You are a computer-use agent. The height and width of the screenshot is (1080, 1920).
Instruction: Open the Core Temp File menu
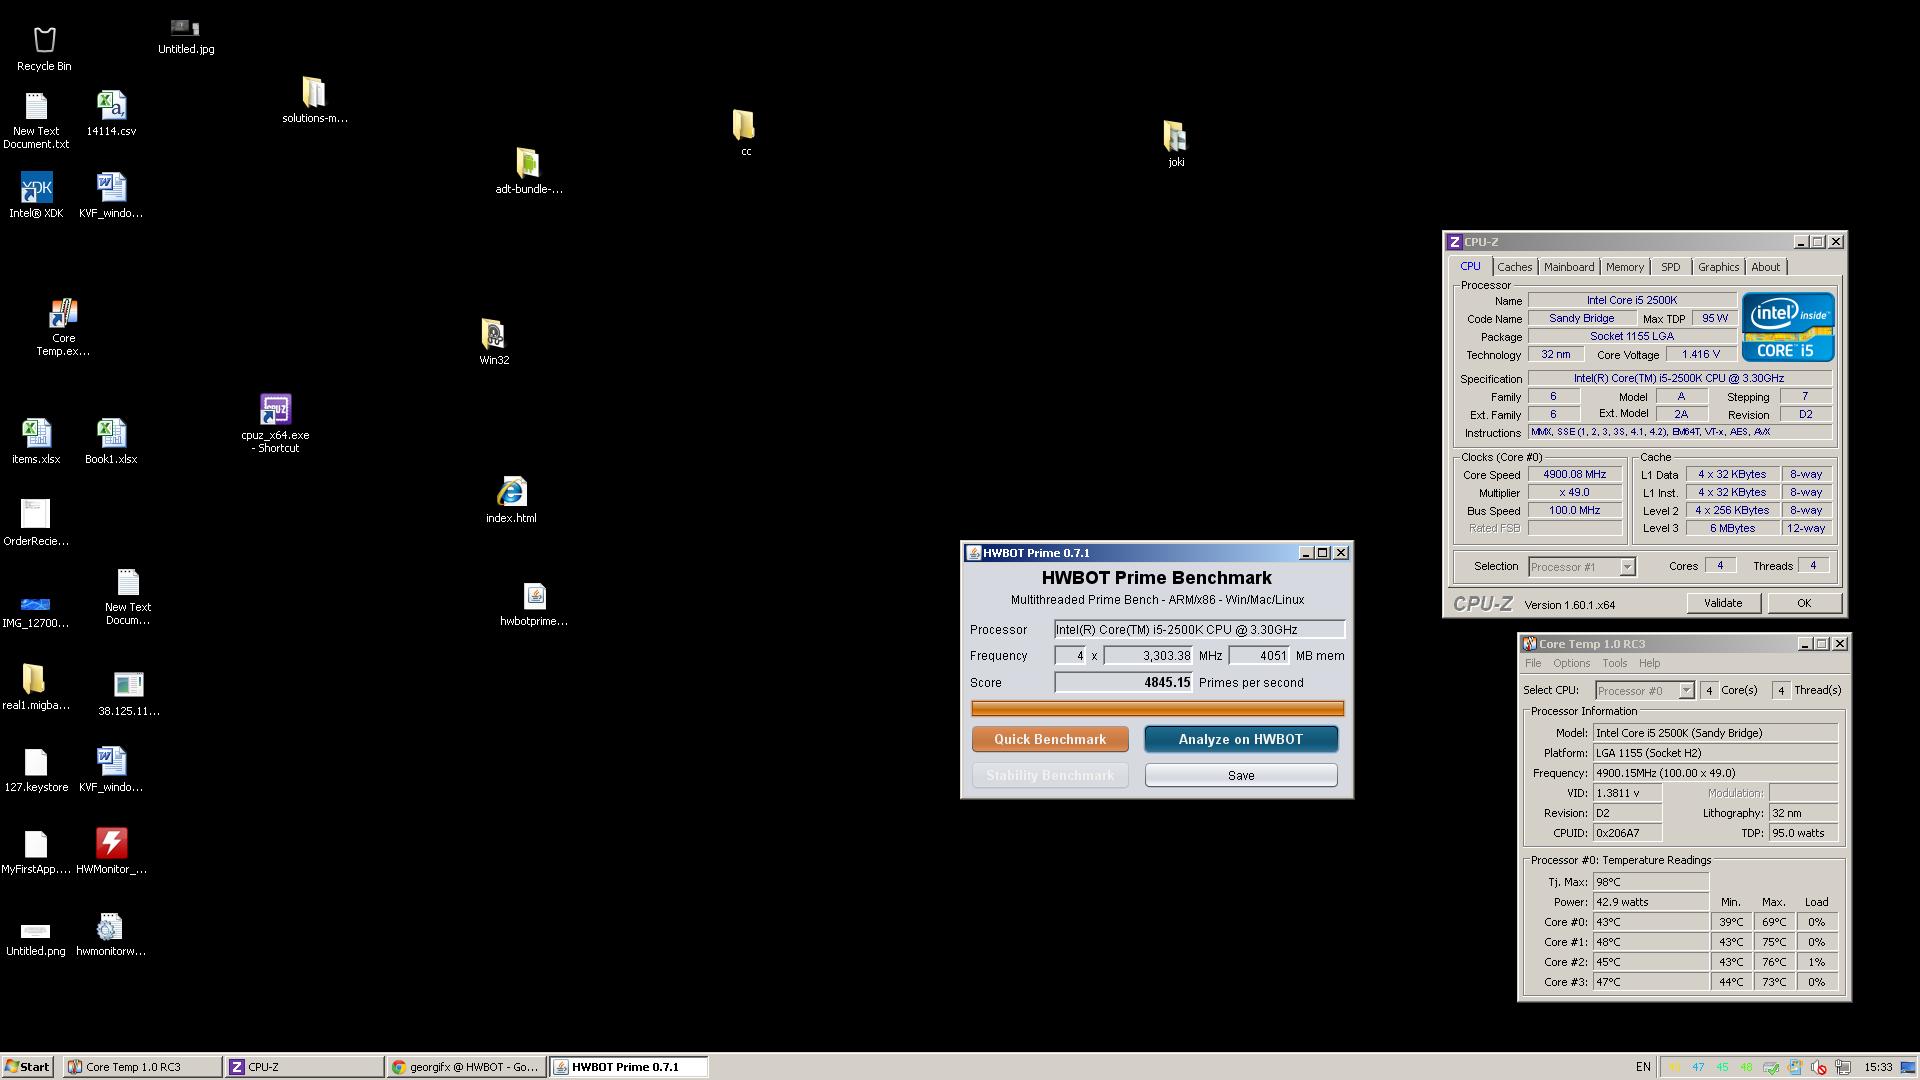(1532, 664)
